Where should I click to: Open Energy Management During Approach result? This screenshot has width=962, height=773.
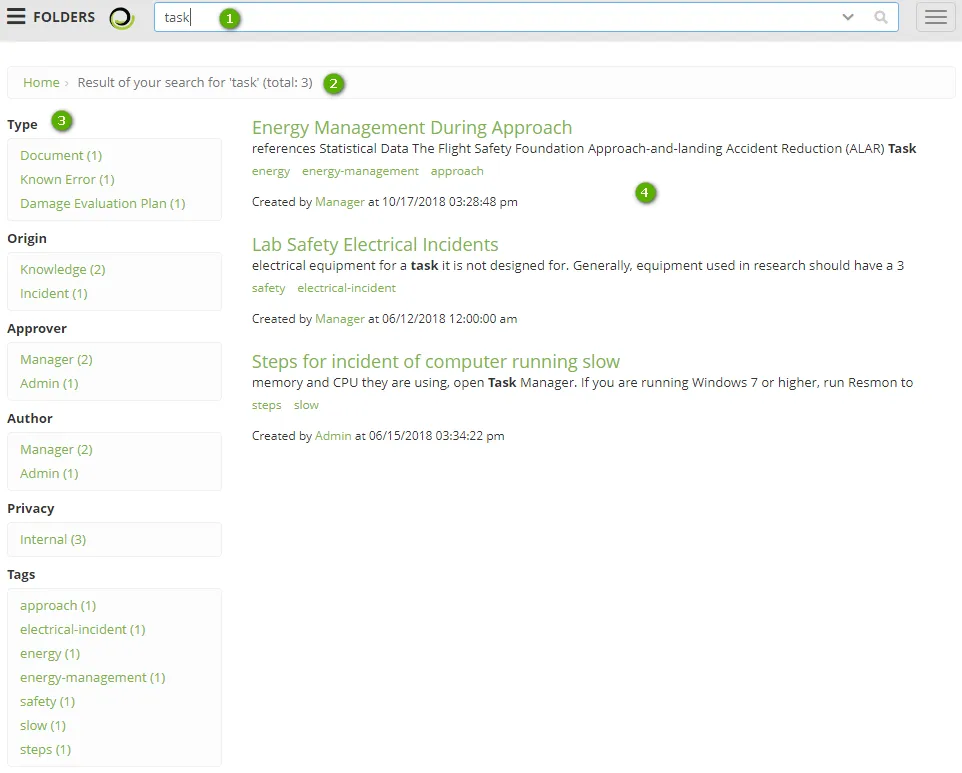[412, 128]
